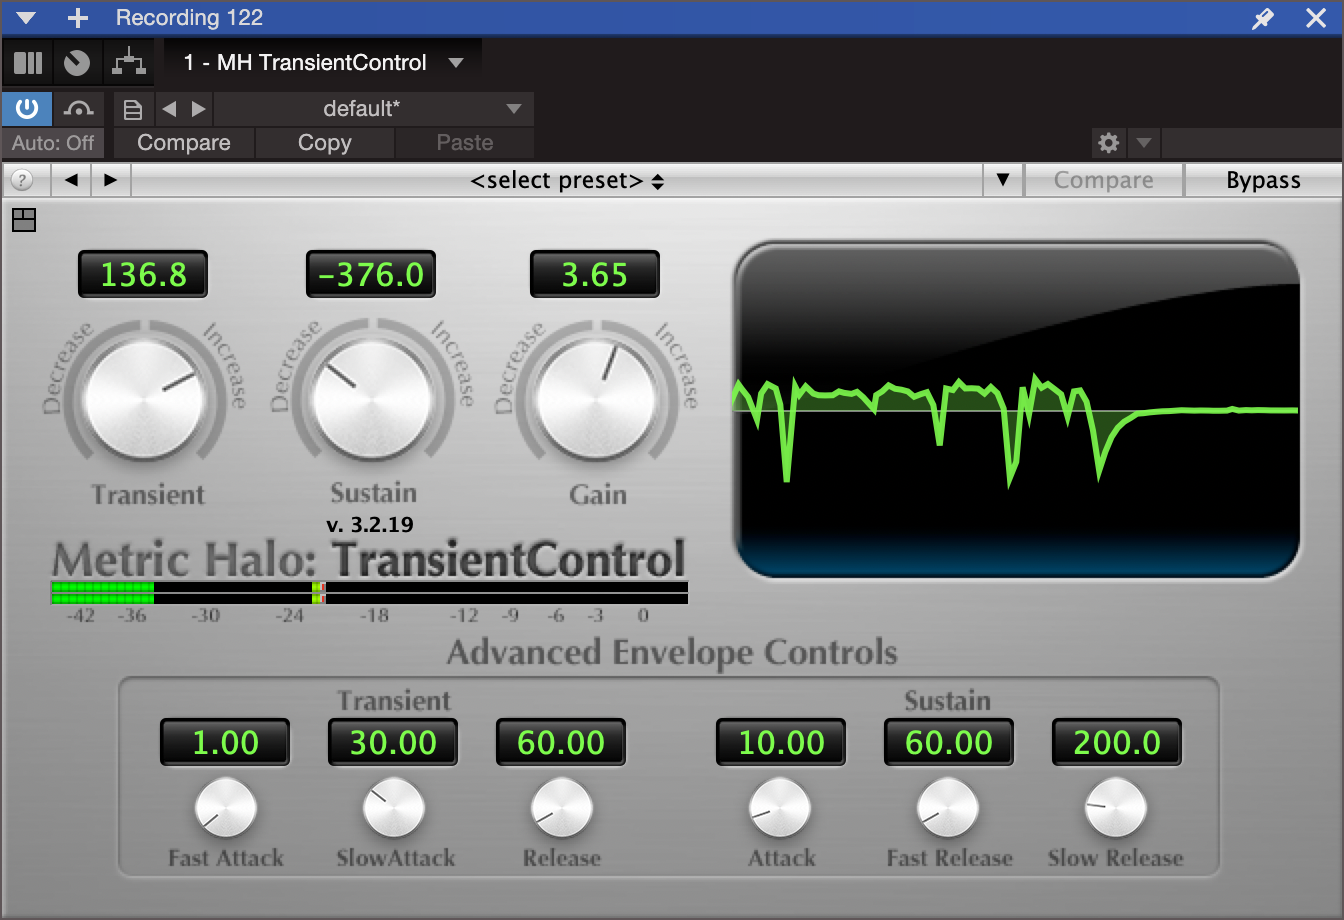
Task: Open the <select preset> menu
Action: click(557, 181)
